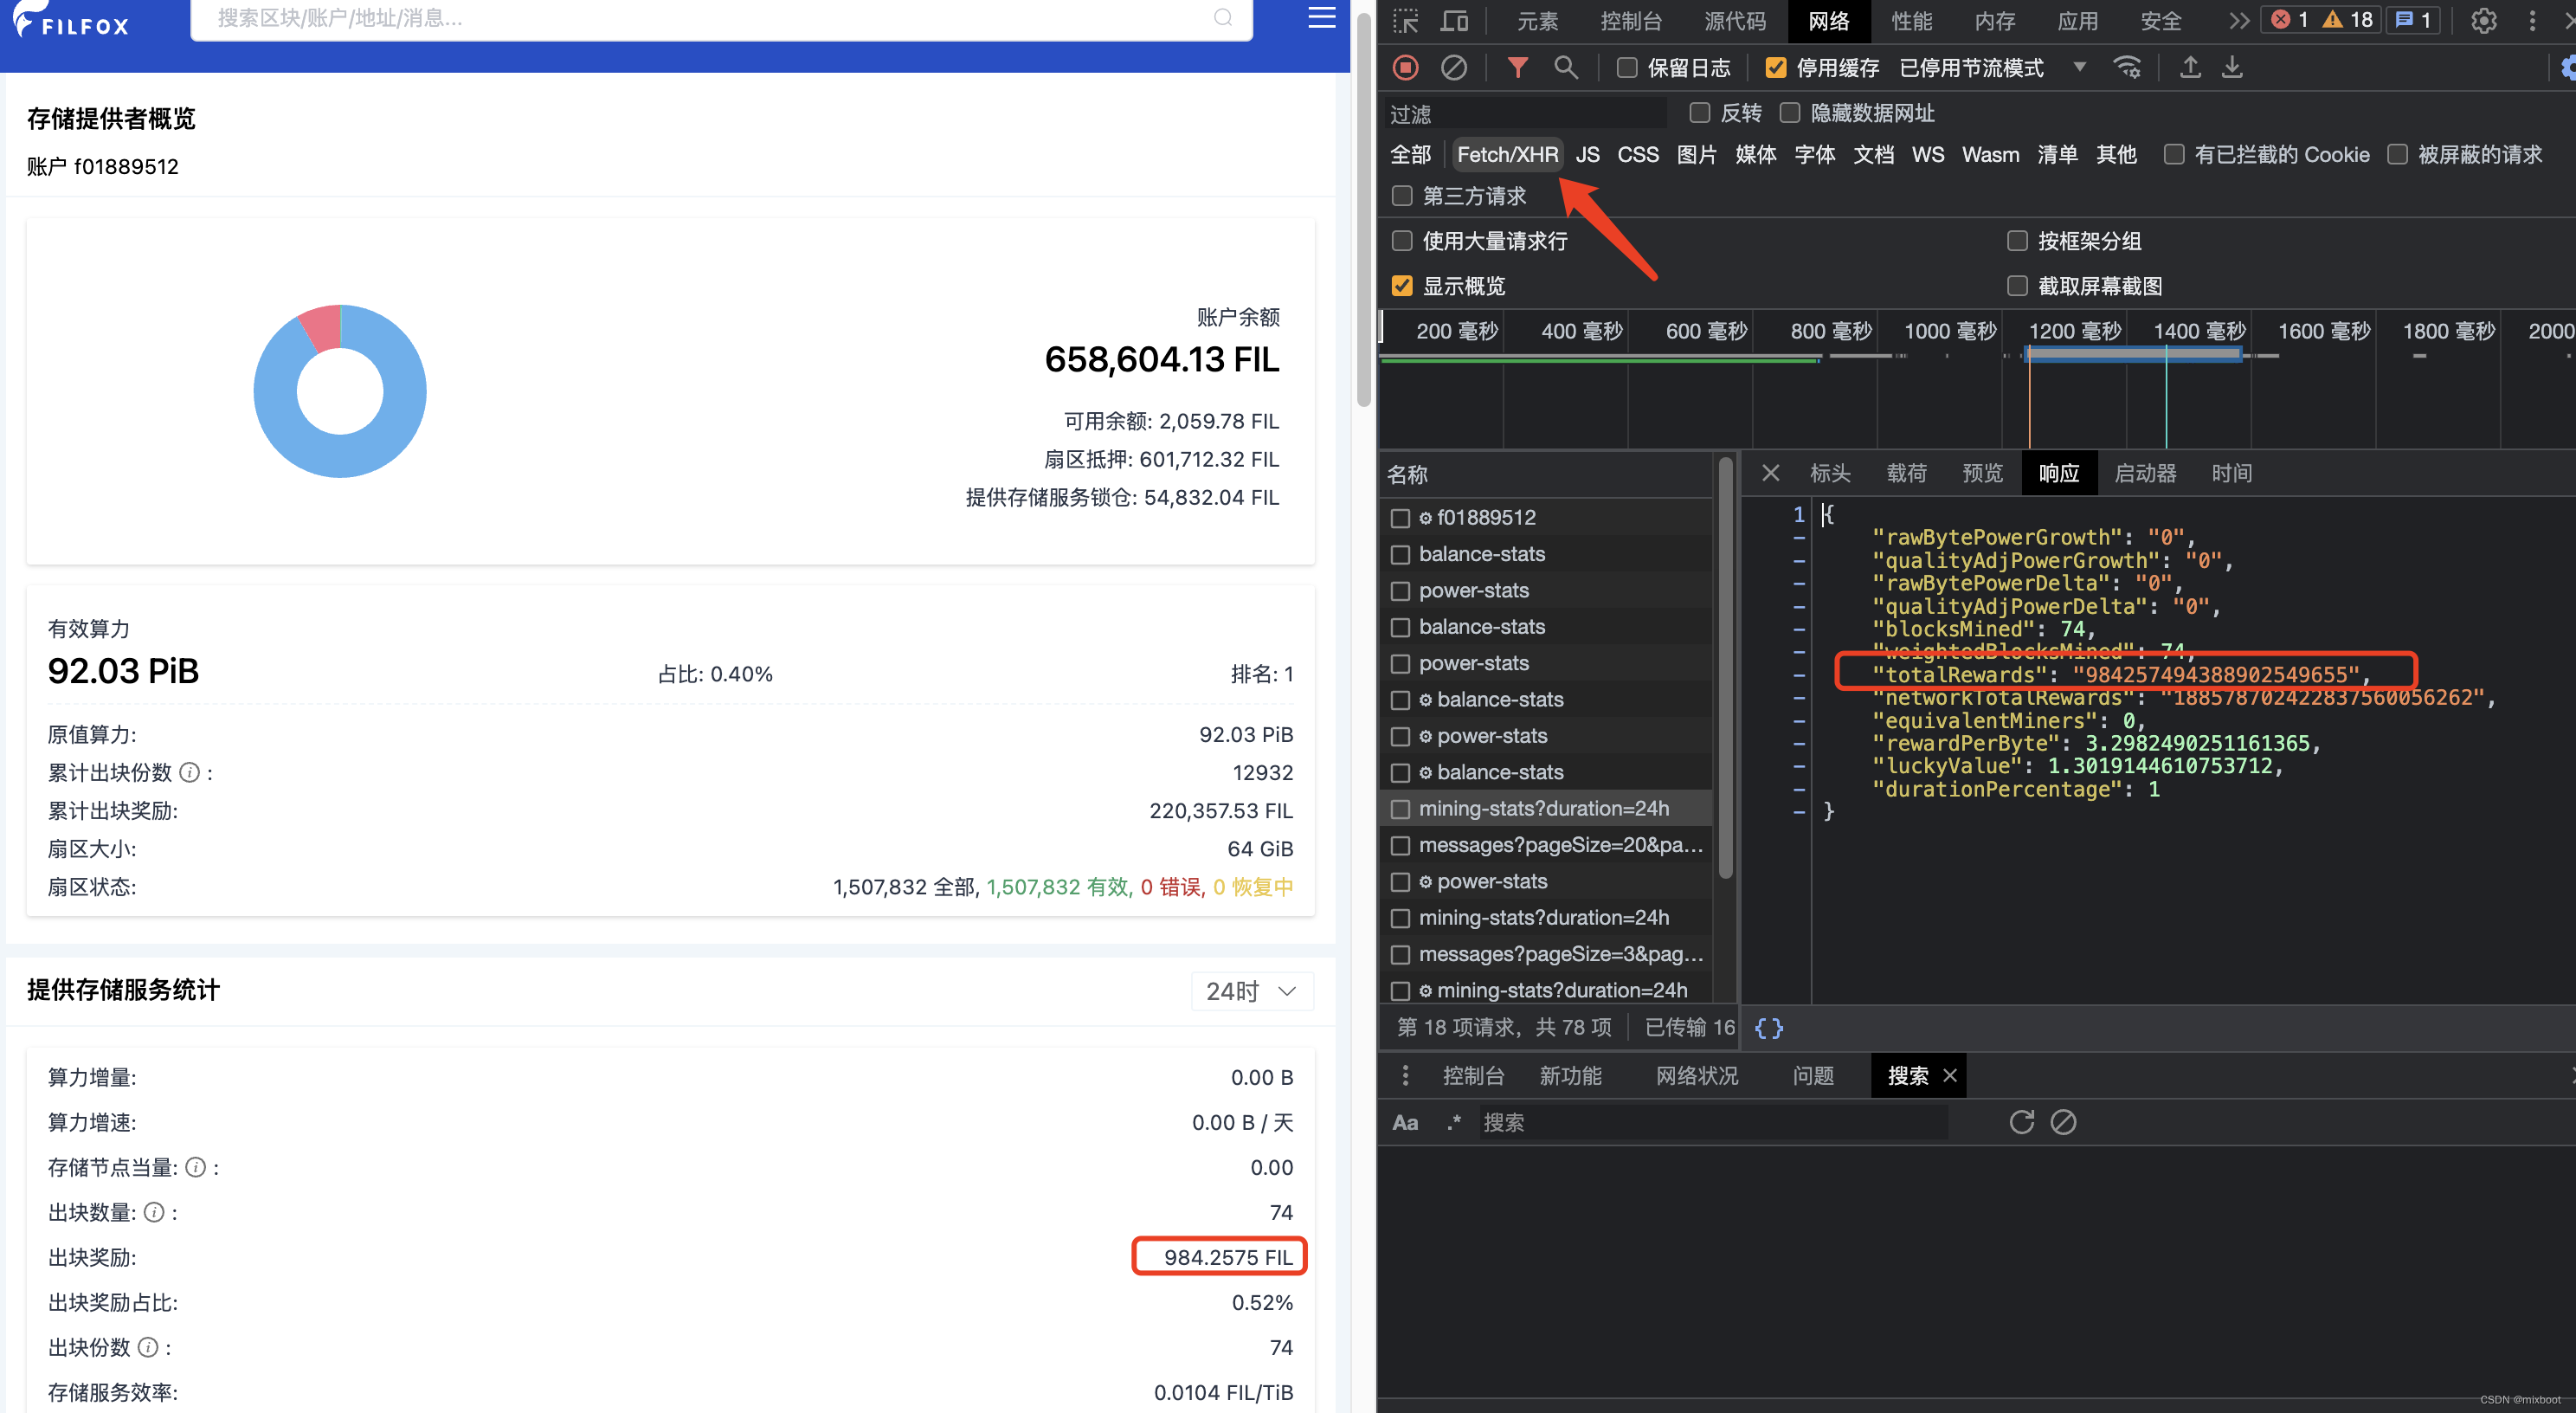The height and width of the screenshot is (1413, 2576).
Task: Click the issues message badge
Action: [2415, 20]
